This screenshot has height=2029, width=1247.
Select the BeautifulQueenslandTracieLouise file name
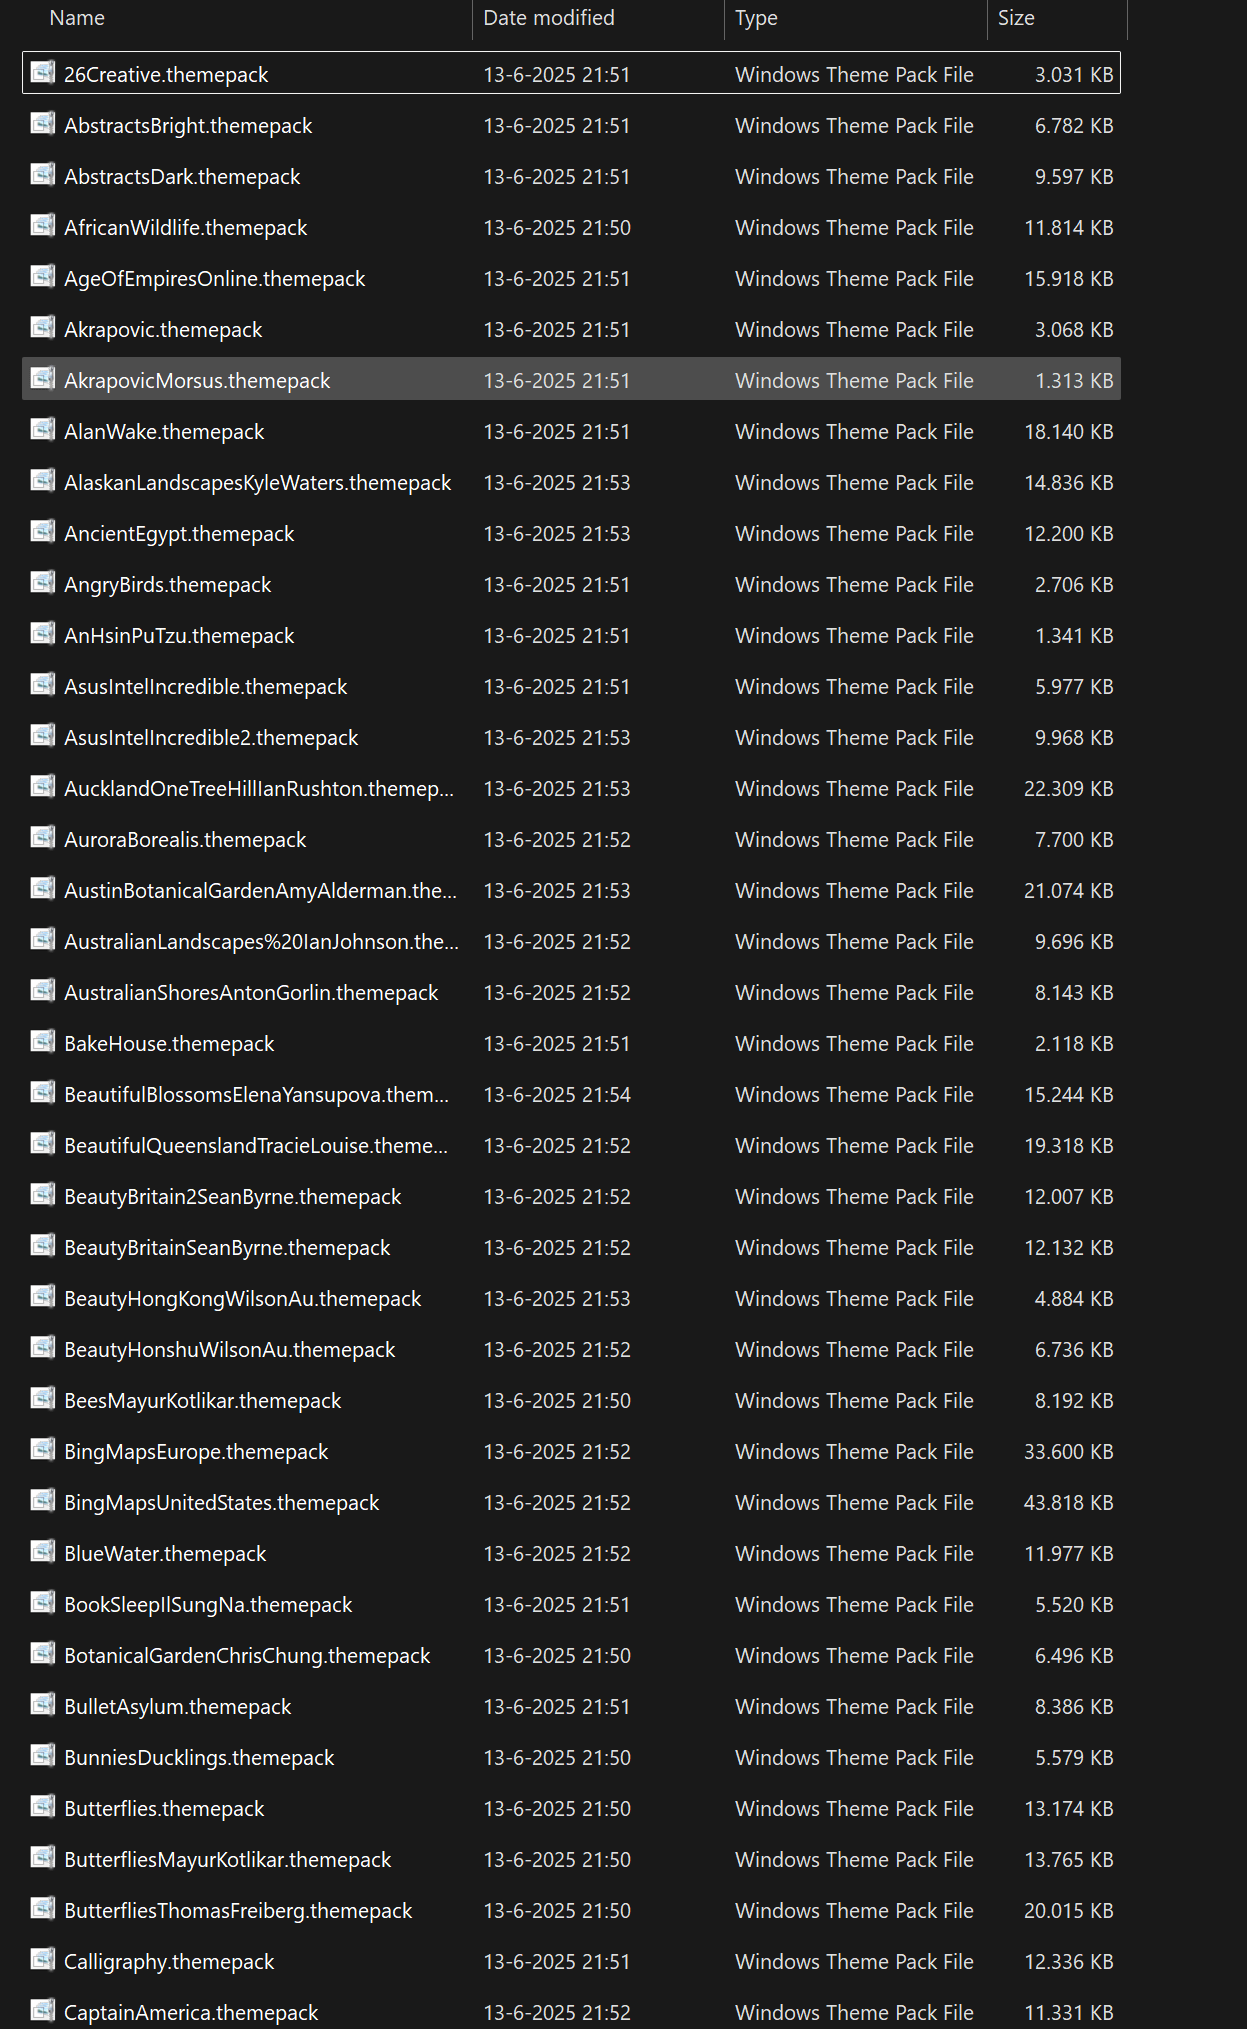tap(256, 1146)
